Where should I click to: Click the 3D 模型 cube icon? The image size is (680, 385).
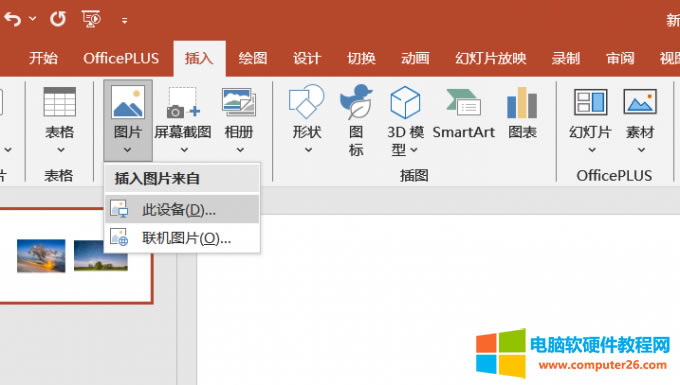[405, 102]
